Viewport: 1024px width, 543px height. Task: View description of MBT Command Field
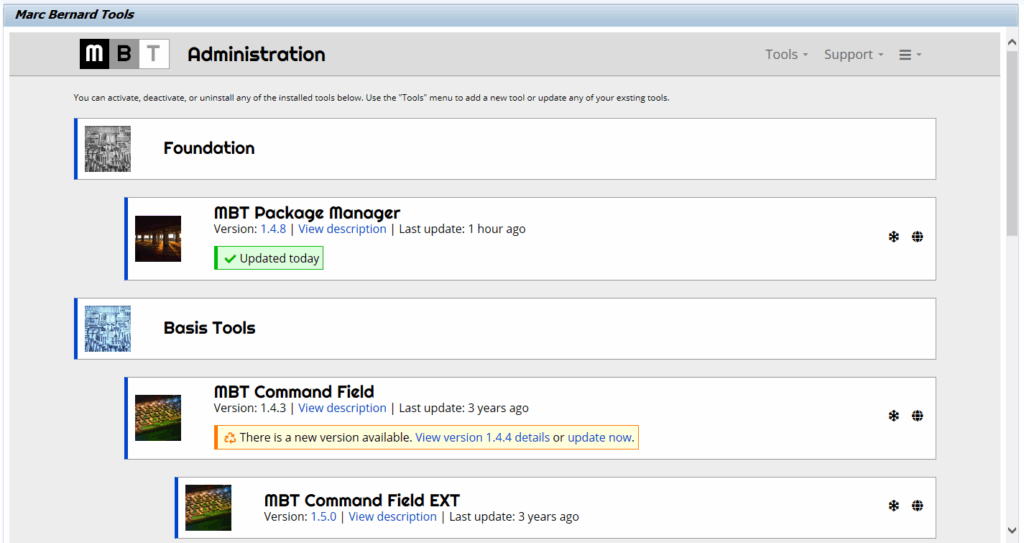(x=342, y=408)
